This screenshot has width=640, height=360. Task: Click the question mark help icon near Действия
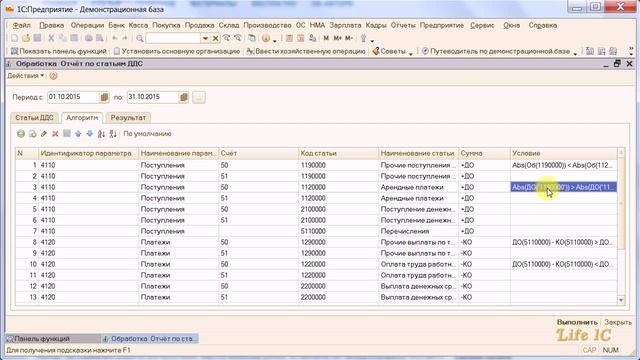[53, 76]
